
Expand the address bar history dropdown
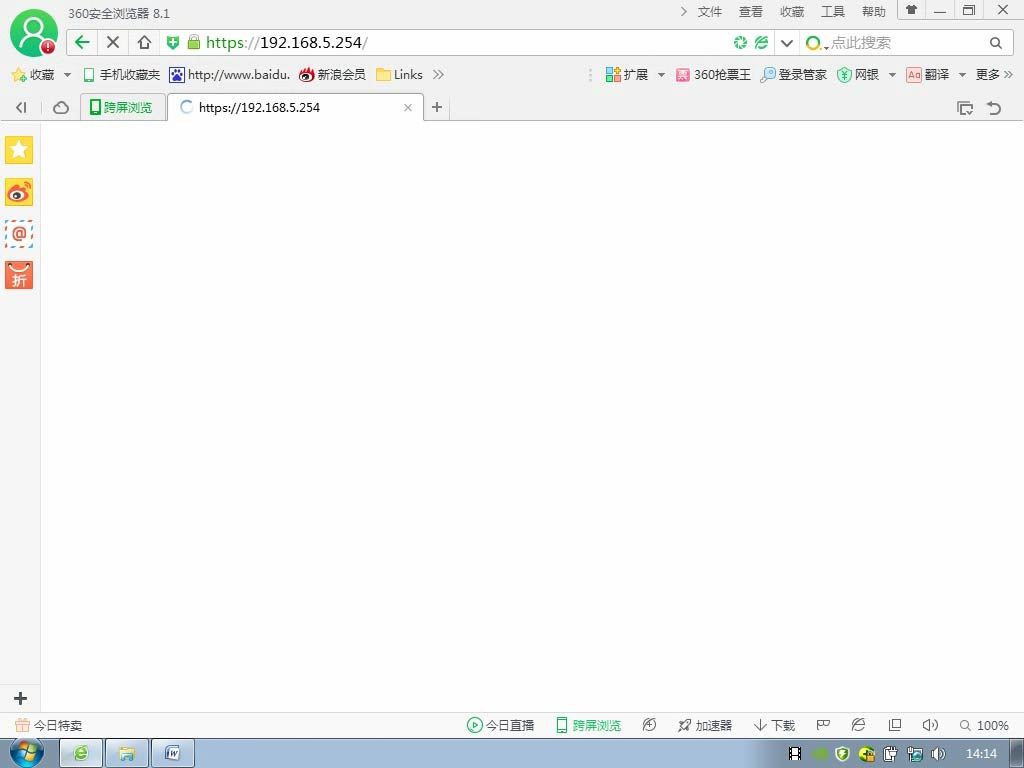(787, 43)
